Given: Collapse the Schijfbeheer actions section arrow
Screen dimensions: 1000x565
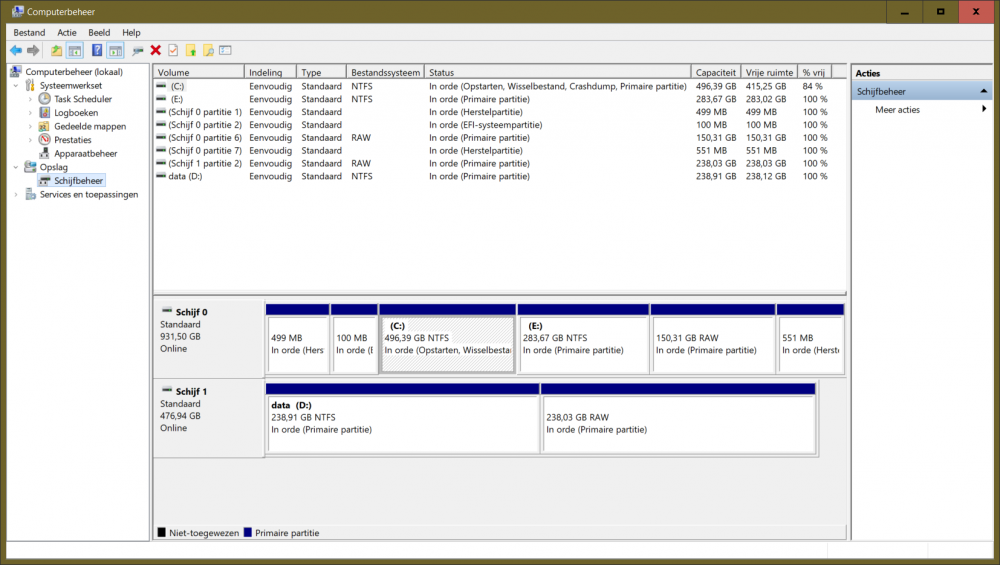Looking at the screenshot, I should (x=983, y=91).
